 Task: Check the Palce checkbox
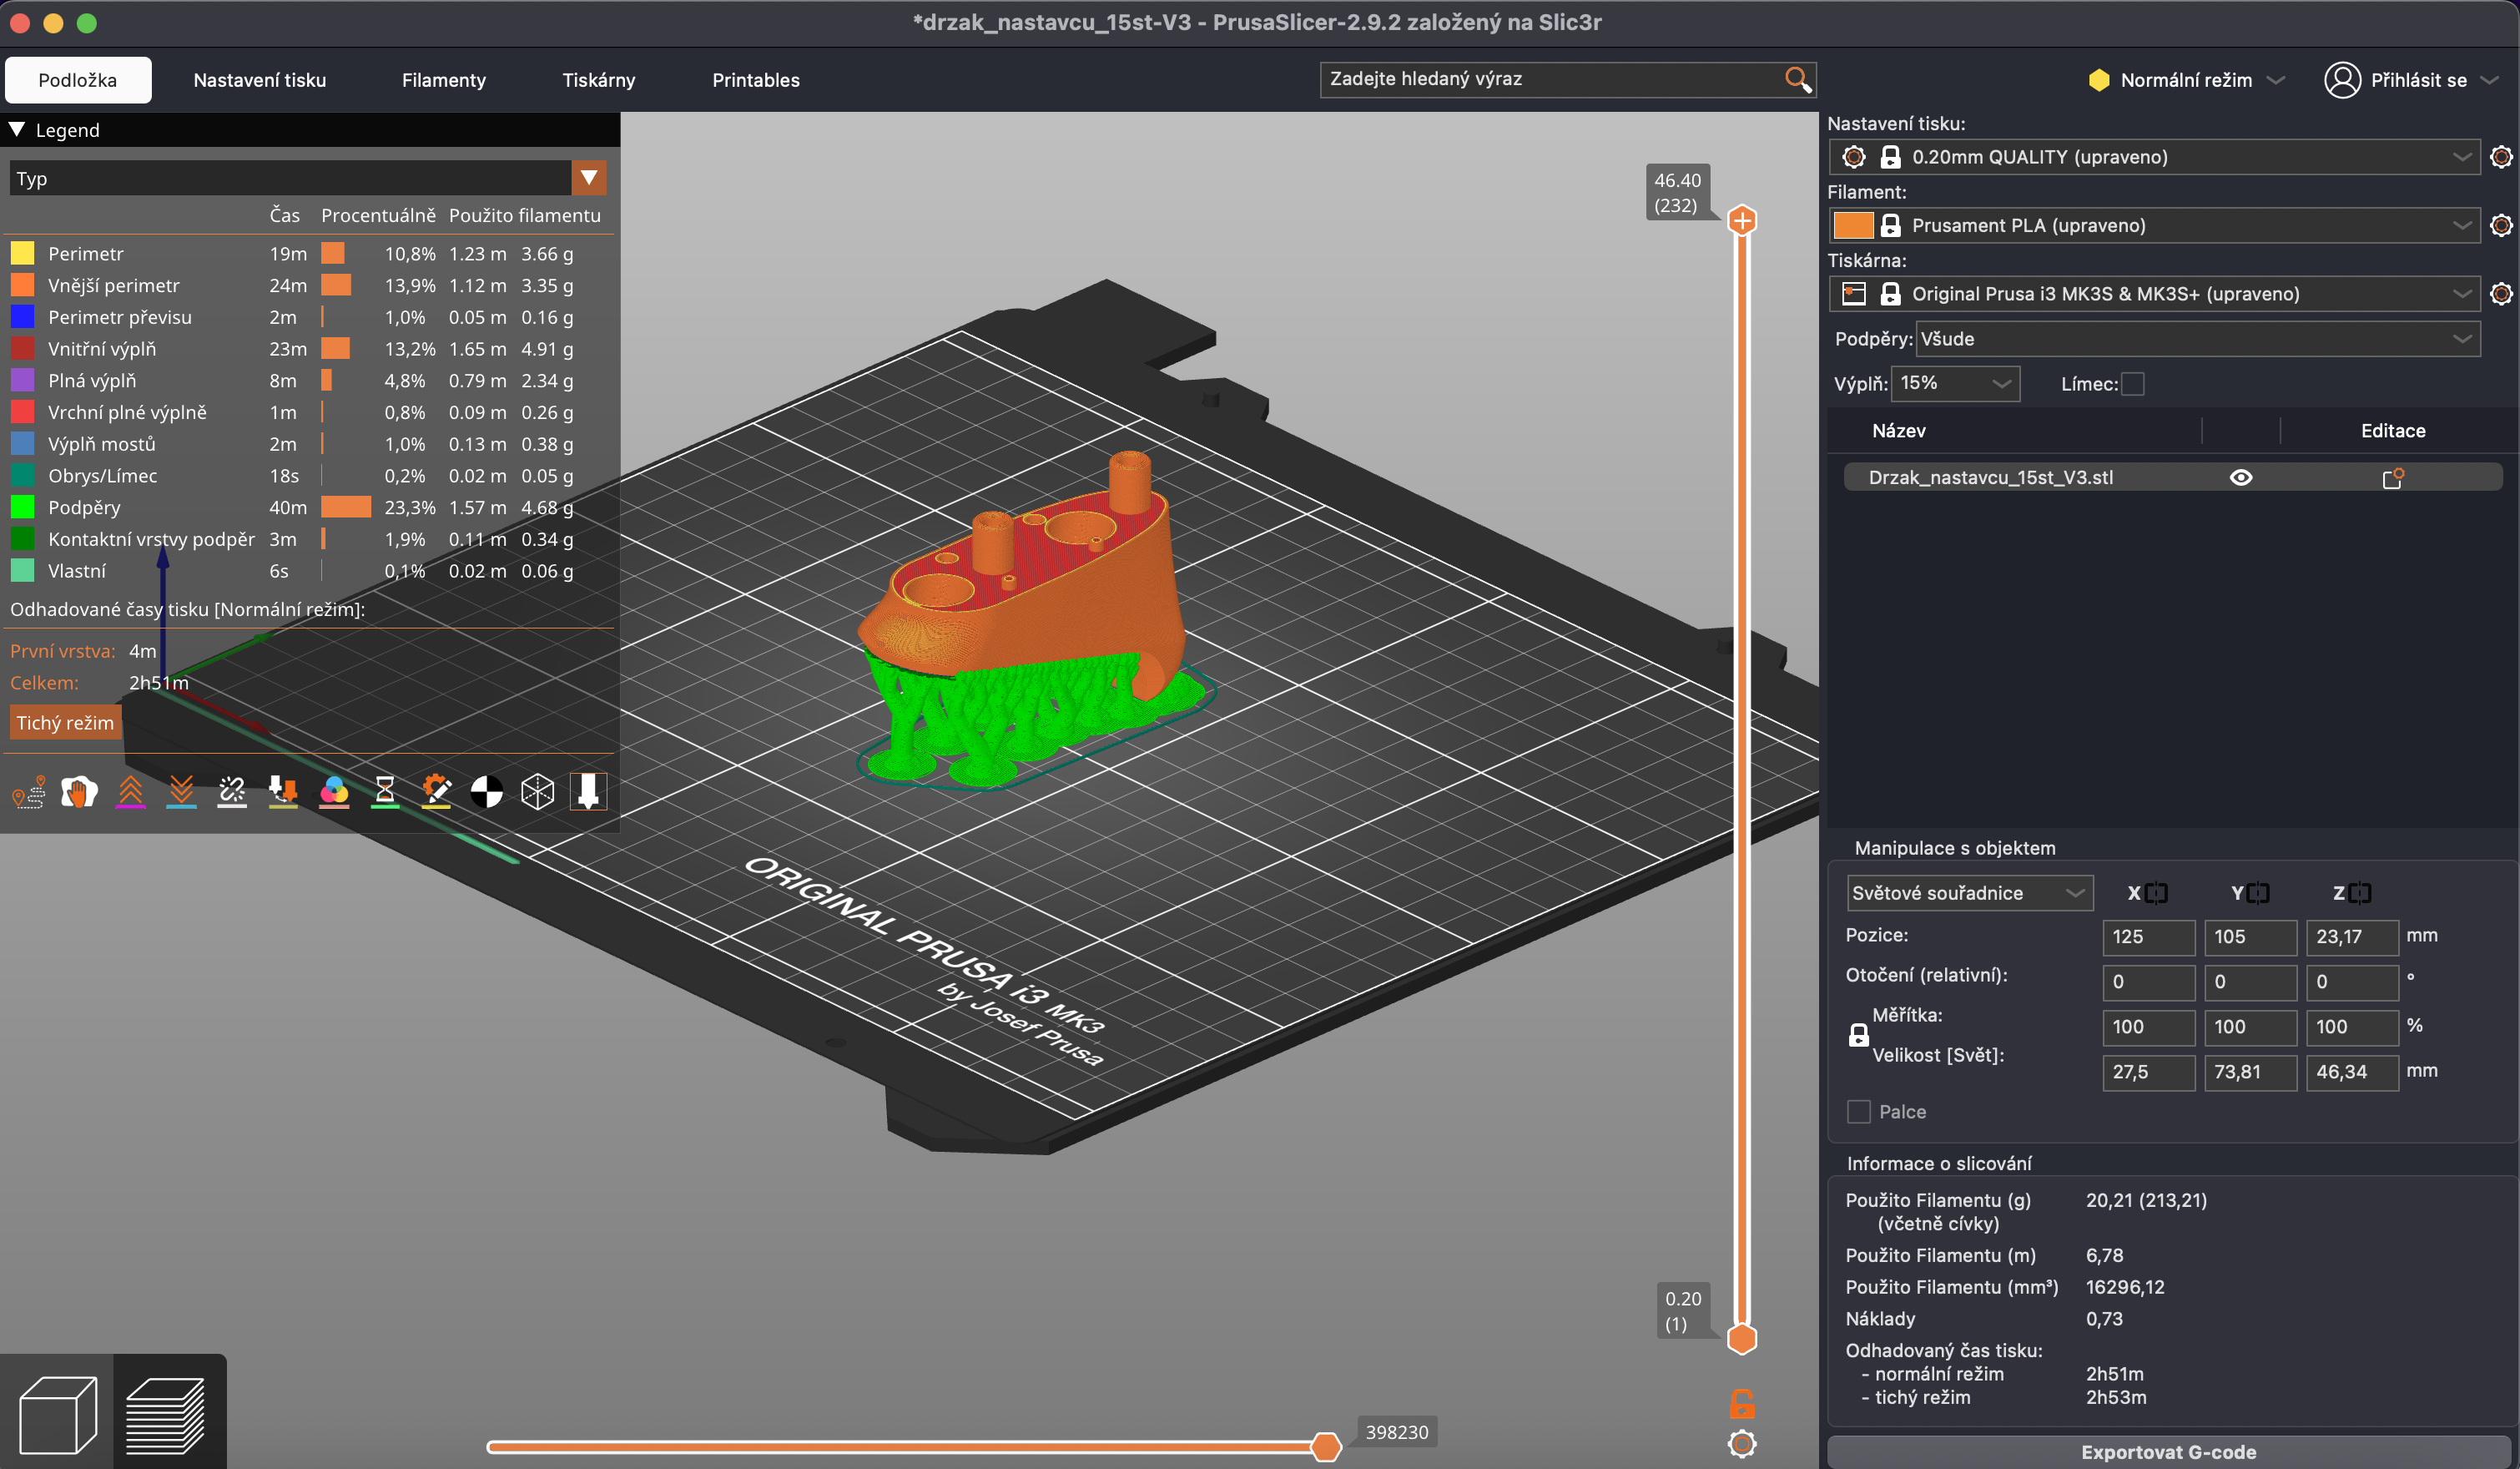[x=1858, y=1112]
